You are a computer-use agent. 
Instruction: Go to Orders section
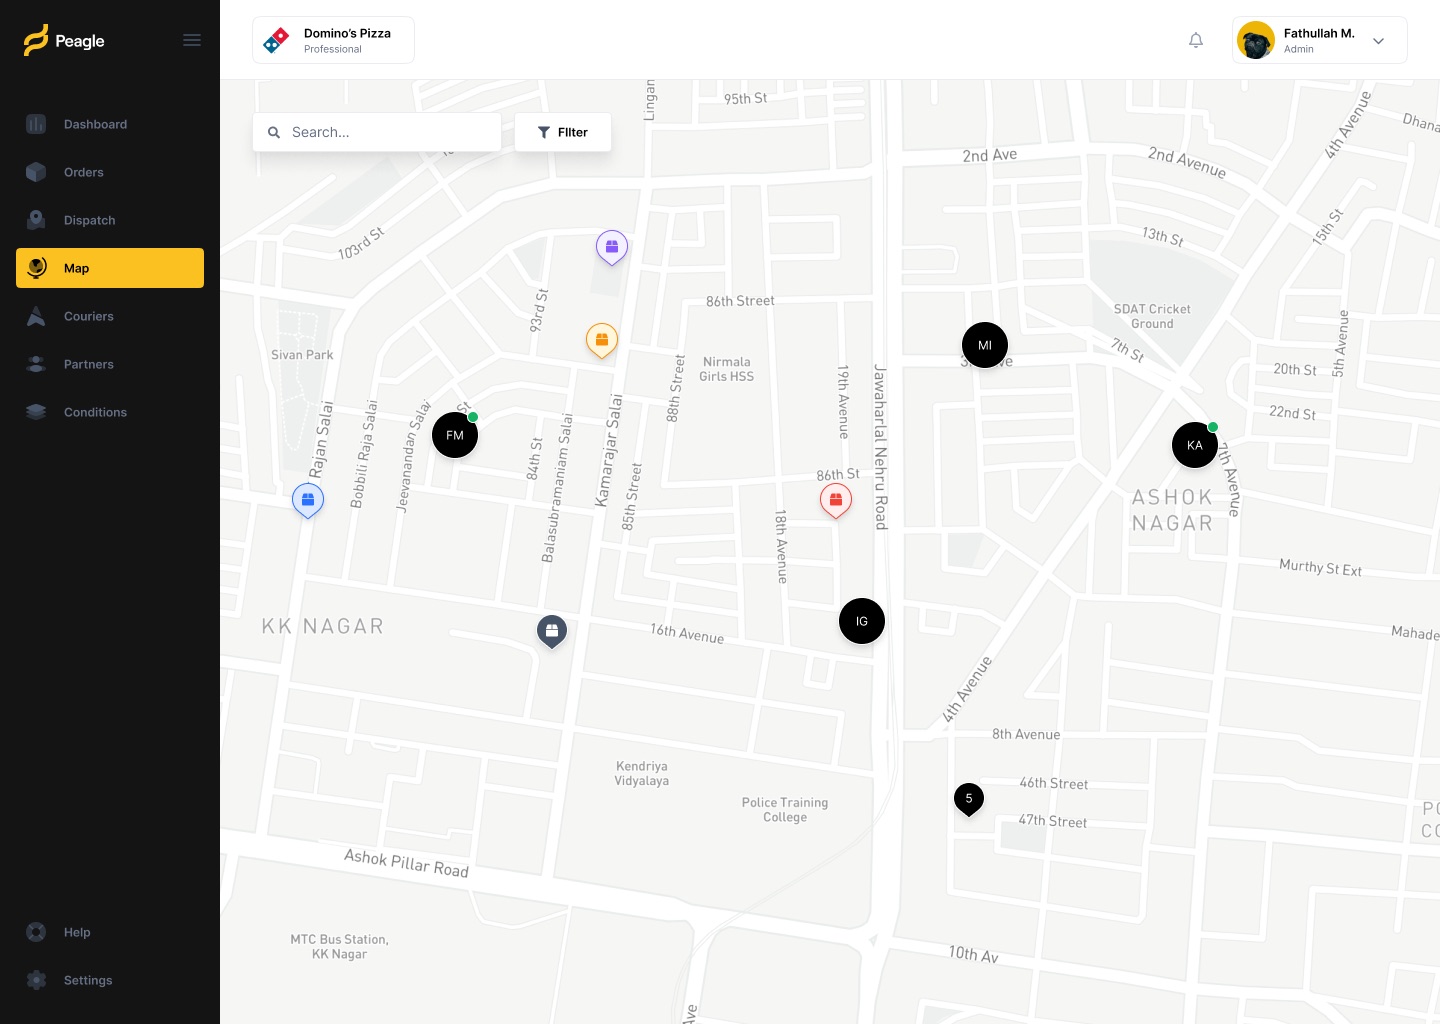click(x=110, y=172)
